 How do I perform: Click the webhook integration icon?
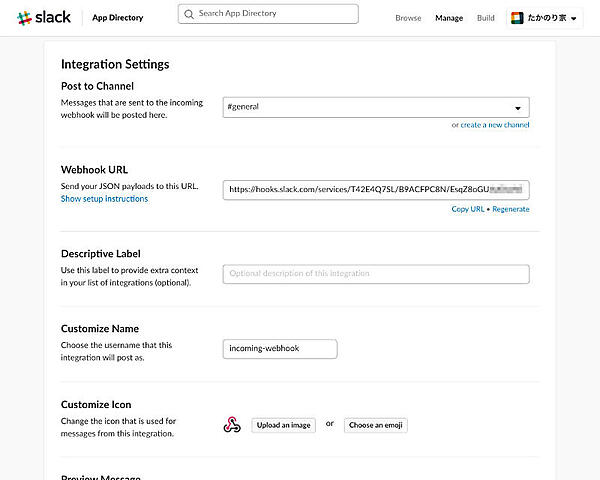232,425
